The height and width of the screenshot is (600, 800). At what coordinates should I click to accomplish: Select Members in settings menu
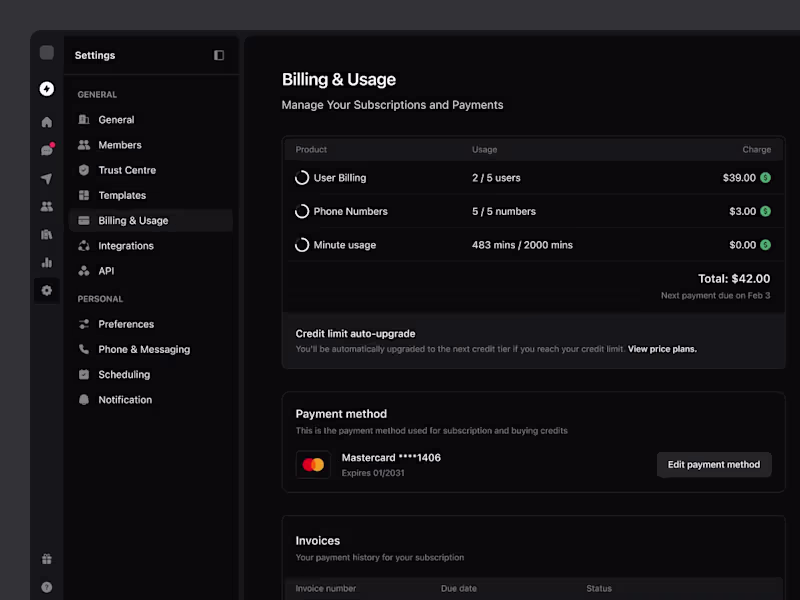(x=119, y=145)
